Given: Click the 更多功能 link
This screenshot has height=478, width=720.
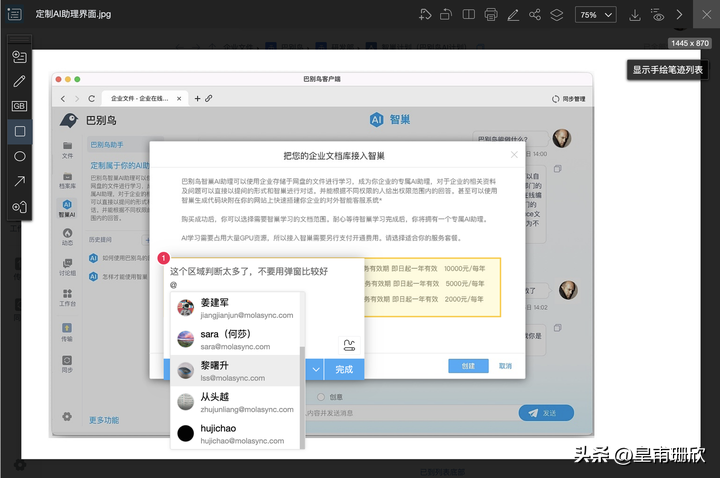Looking at the screenshot, I should [104, 420].
